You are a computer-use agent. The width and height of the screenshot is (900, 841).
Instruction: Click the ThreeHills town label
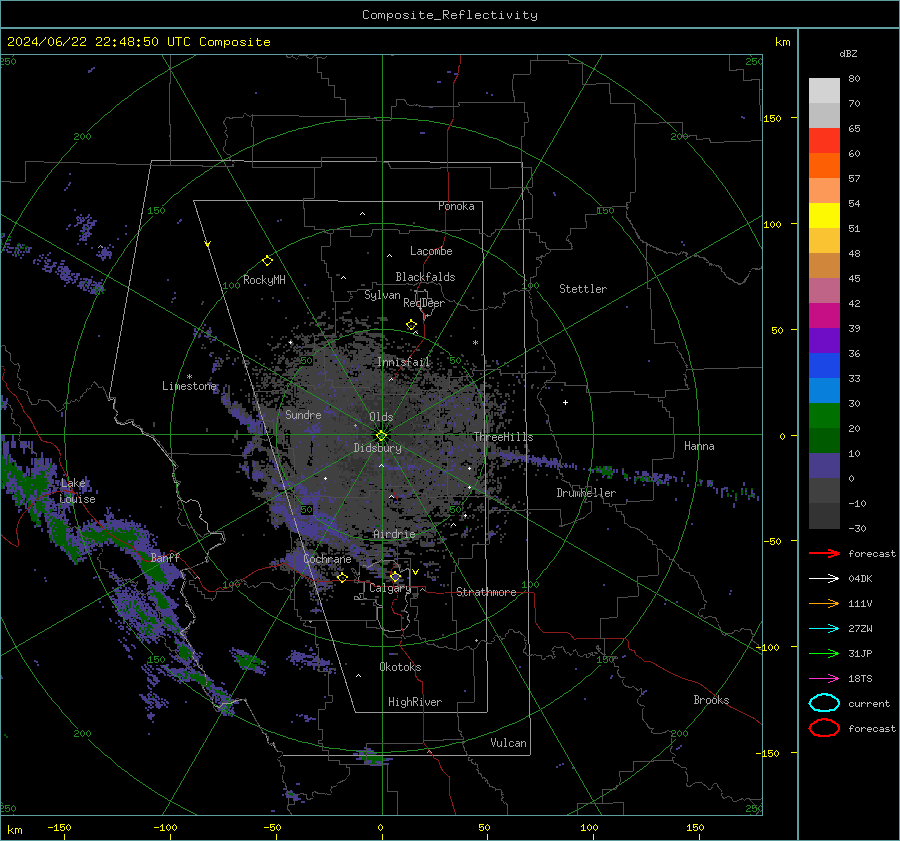[503, 437]
